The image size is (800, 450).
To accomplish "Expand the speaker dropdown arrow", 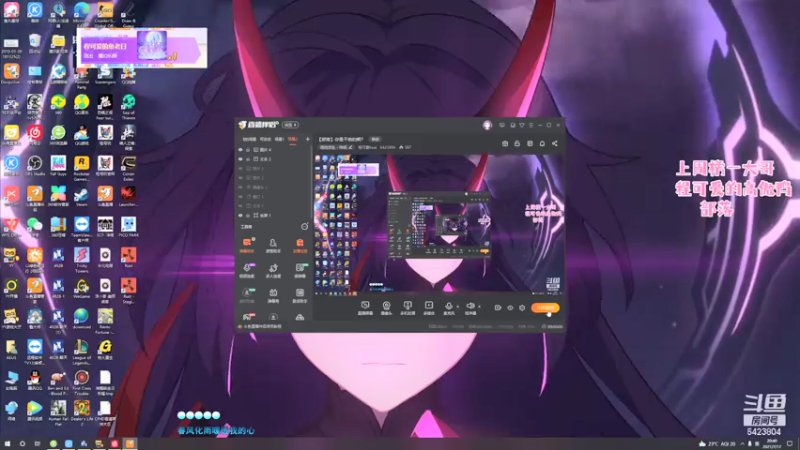I will pyautogui.click(x=479, y=307).
